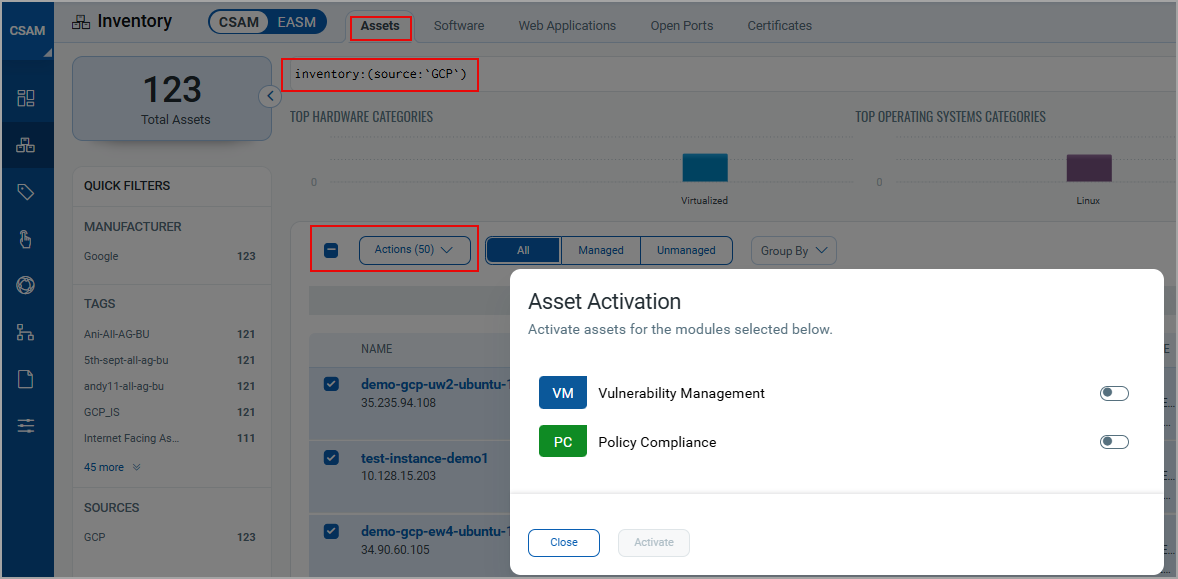Image resolution: width=1178 pixels, height=579 pixels.
Task: Open the Inventory icon in the left sidebar
Action: (26, 145)
